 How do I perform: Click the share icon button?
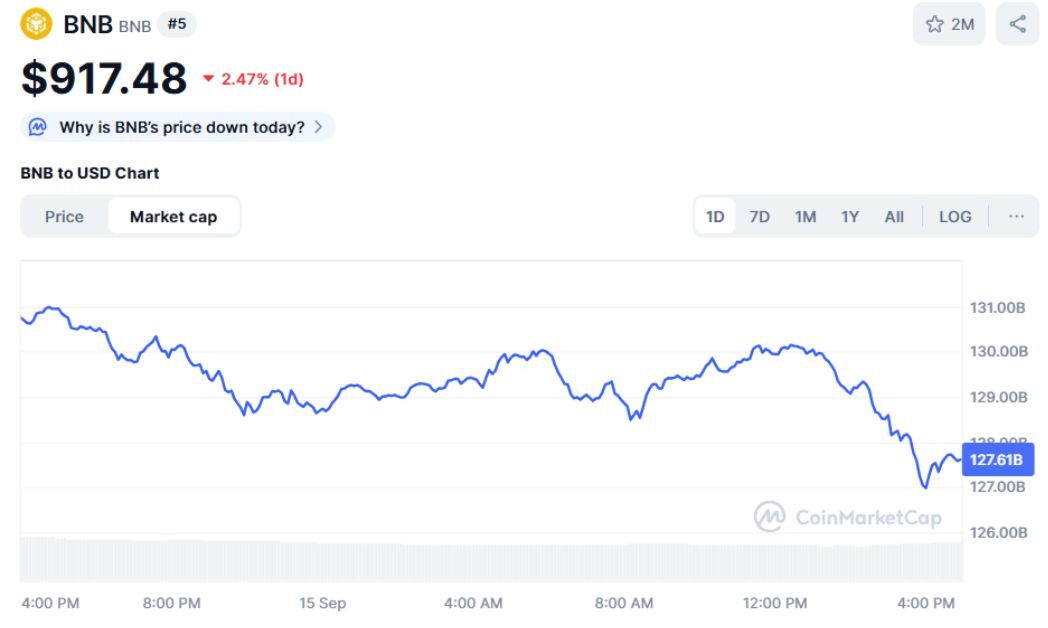pyautogui.click(x=1017, y=24)
